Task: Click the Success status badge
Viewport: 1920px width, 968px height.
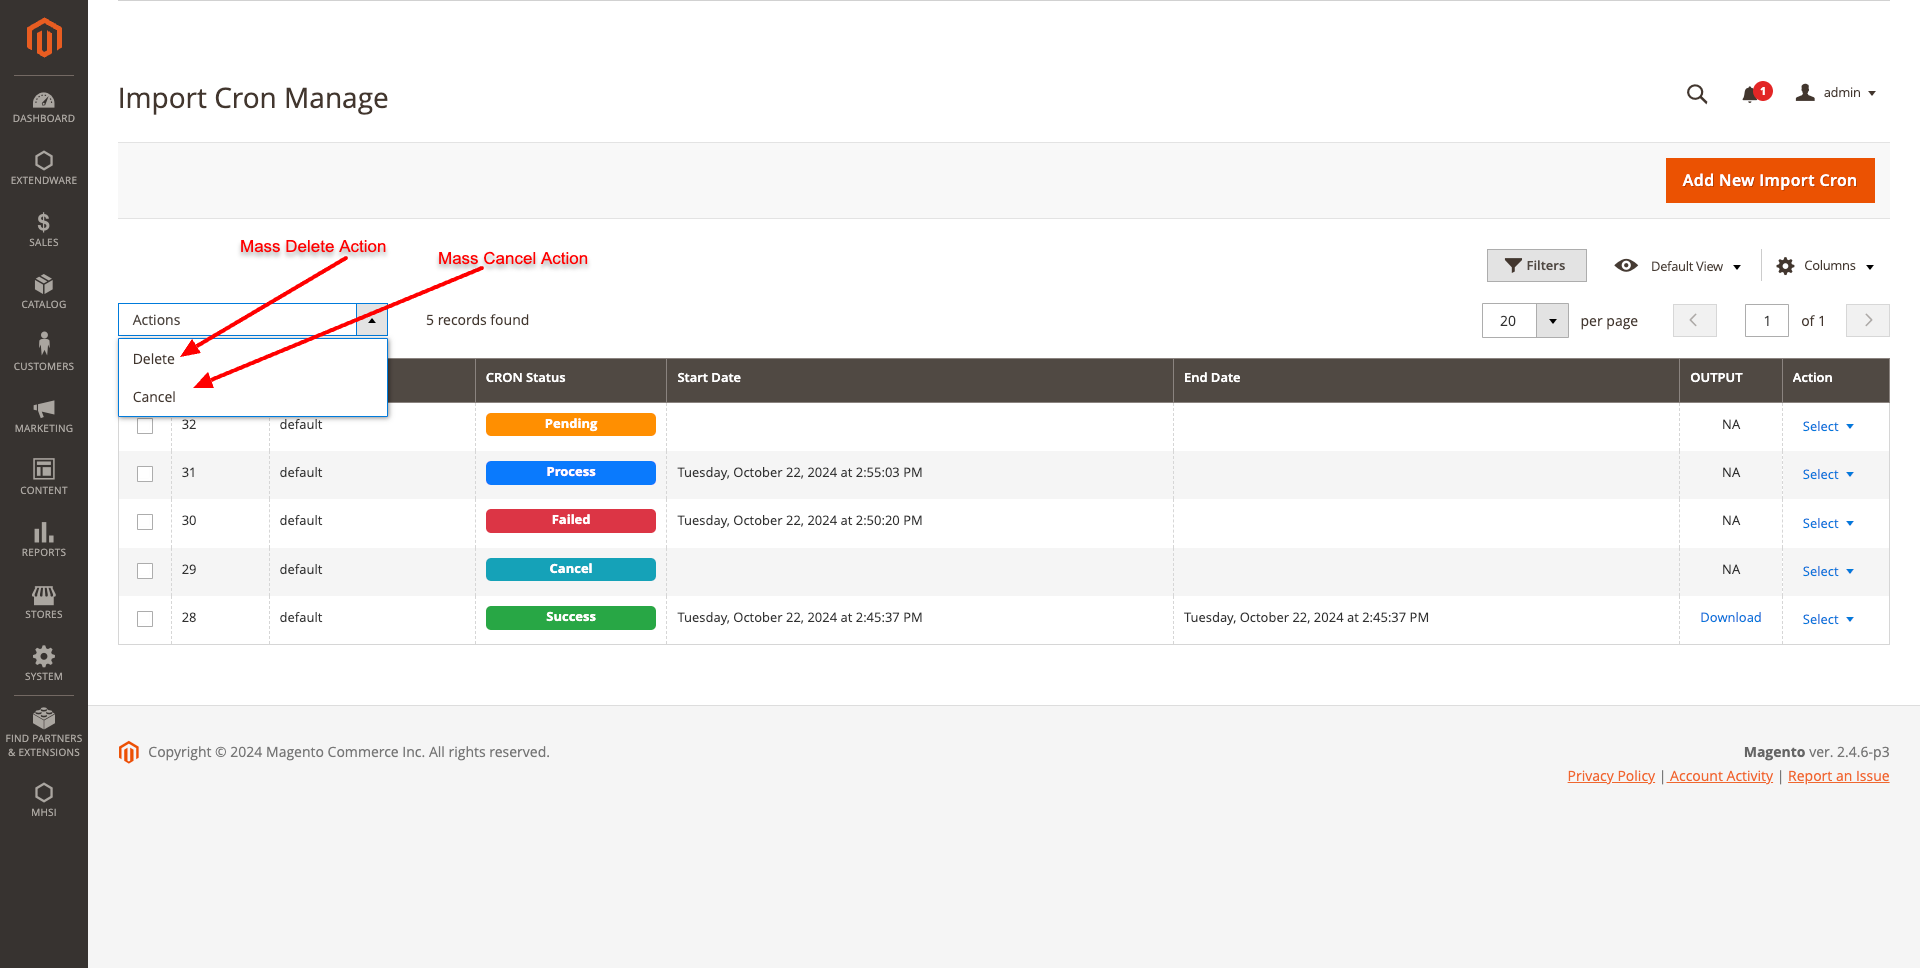Action: click(571, 617)
